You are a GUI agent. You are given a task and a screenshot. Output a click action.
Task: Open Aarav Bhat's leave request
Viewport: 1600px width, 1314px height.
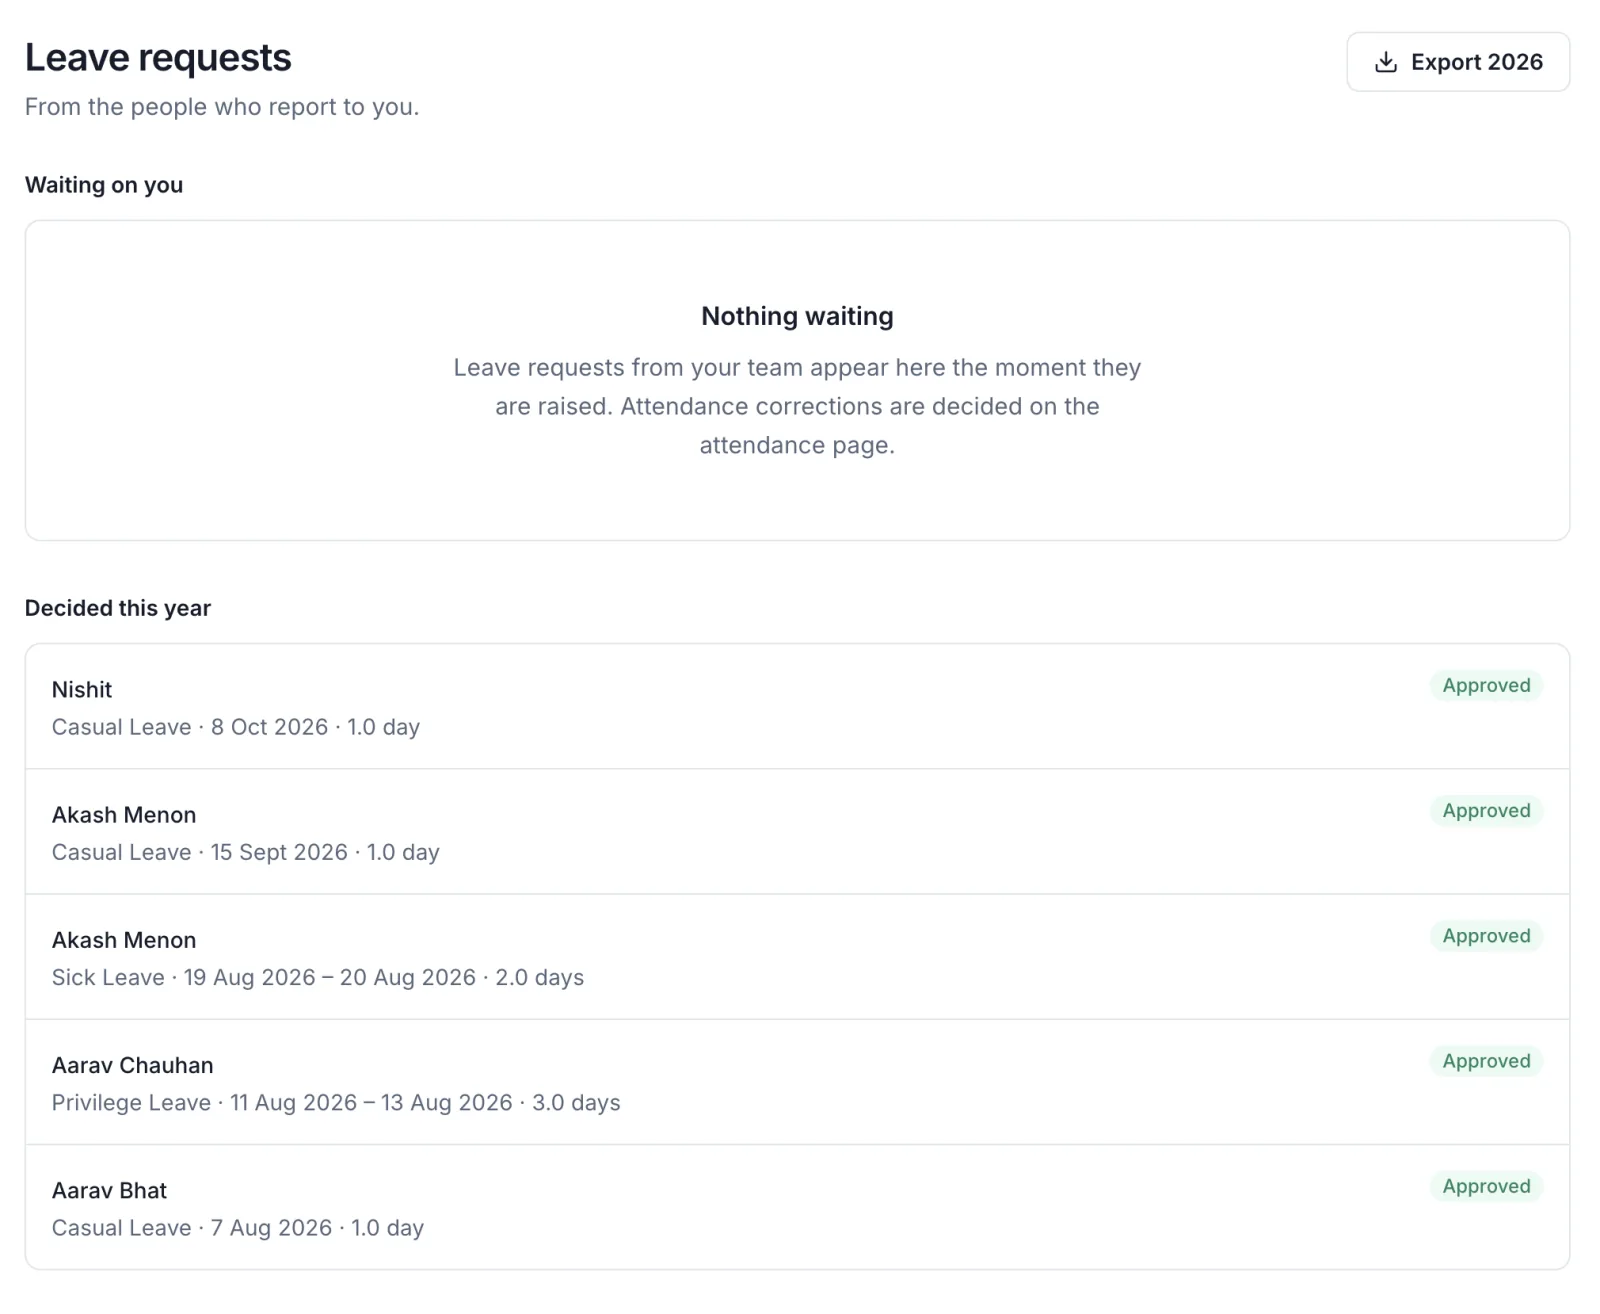coord(797,1207)
